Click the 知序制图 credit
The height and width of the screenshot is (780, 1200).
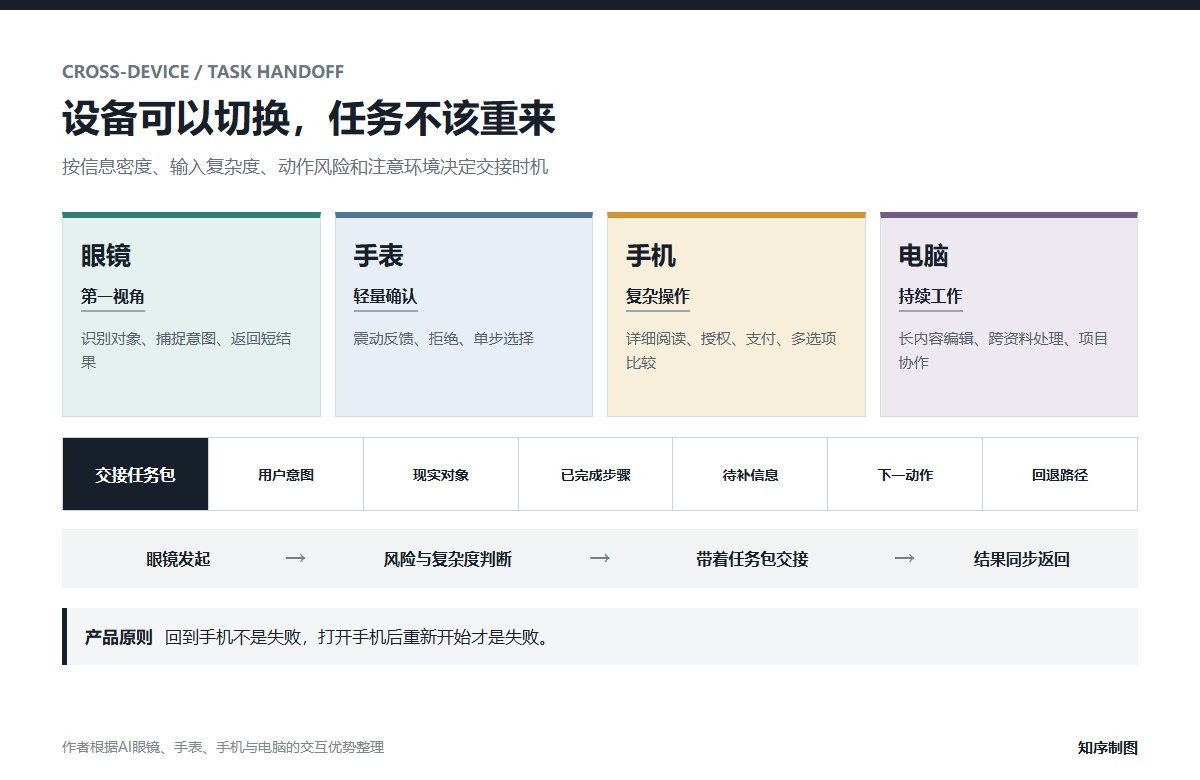click(x=1107, y=747)
